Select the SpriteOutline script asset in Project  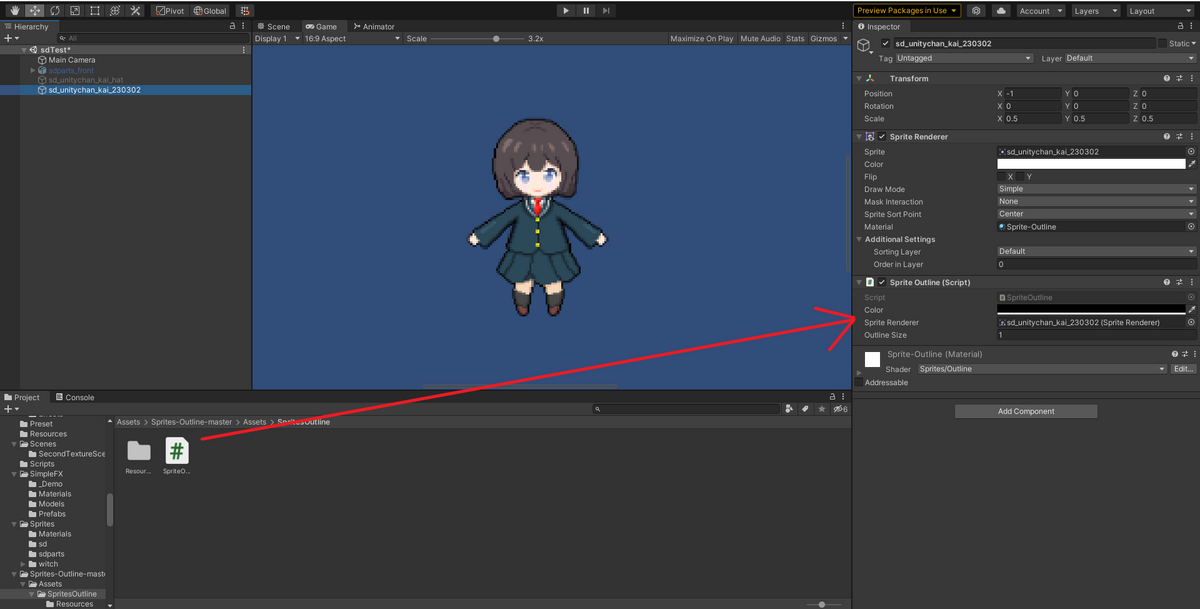[176, 452]
